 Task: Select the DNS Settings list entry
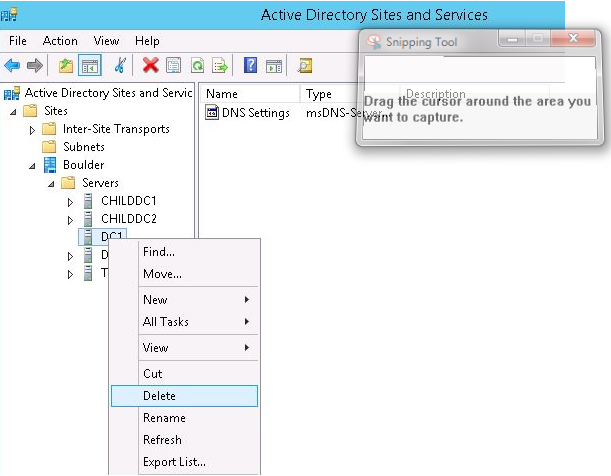256,113
